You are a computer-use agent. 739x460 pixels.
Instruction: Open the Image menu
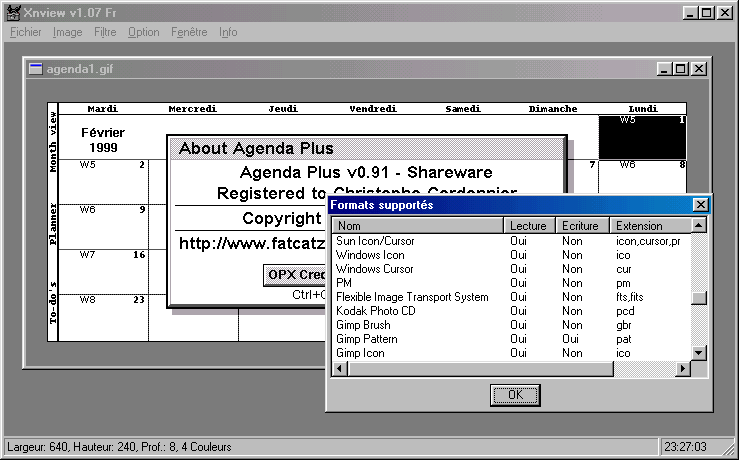pos(67,32)
